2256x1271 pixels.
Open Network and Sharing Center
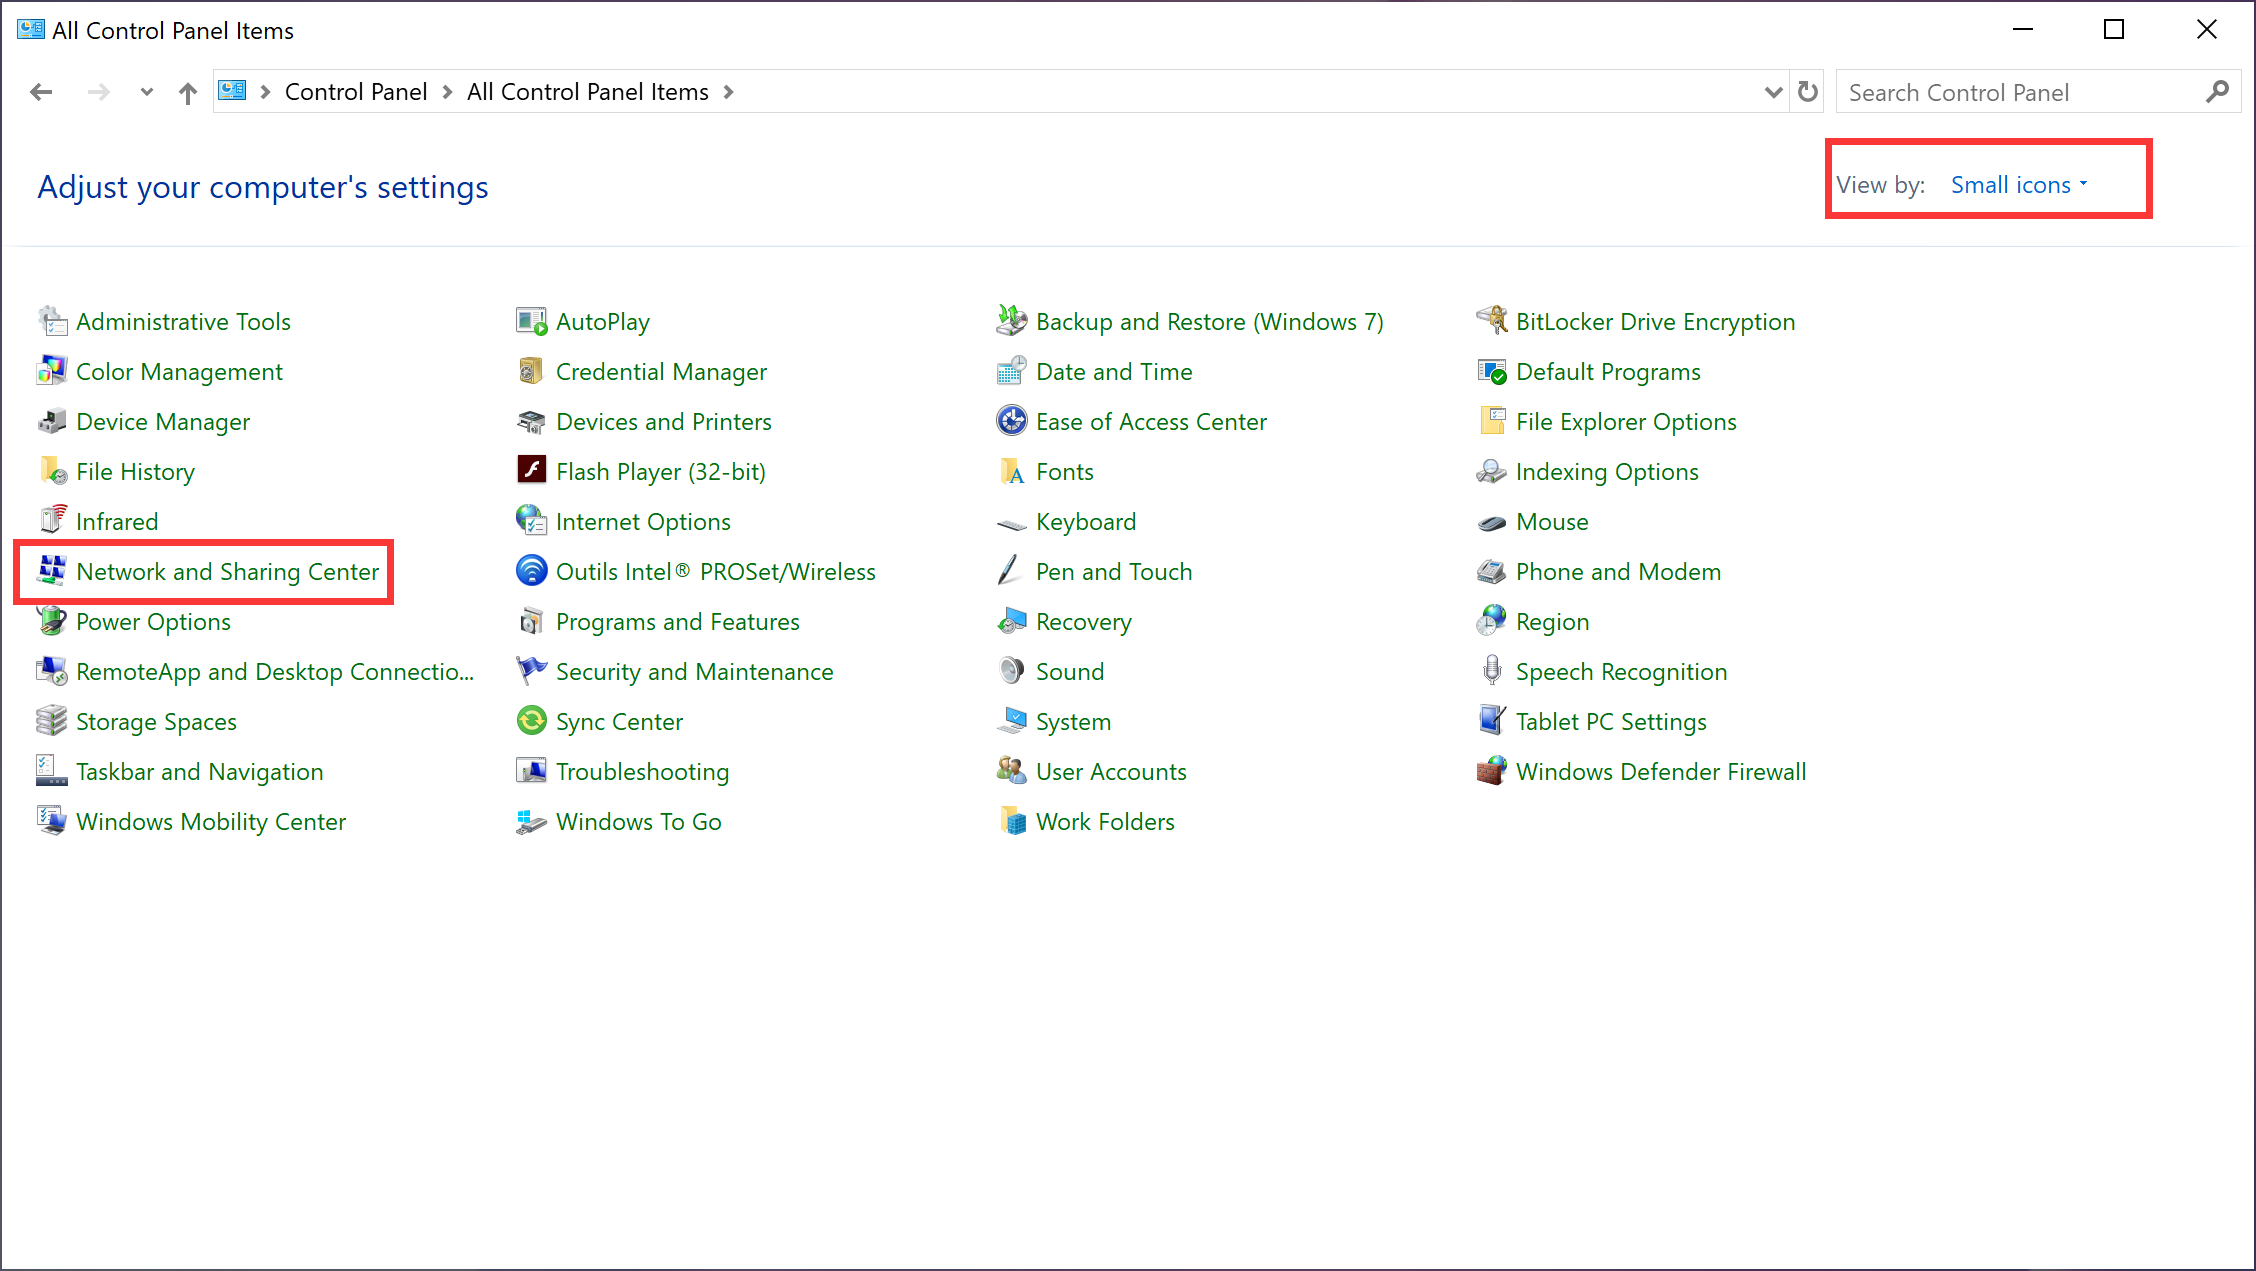[228, 572]
